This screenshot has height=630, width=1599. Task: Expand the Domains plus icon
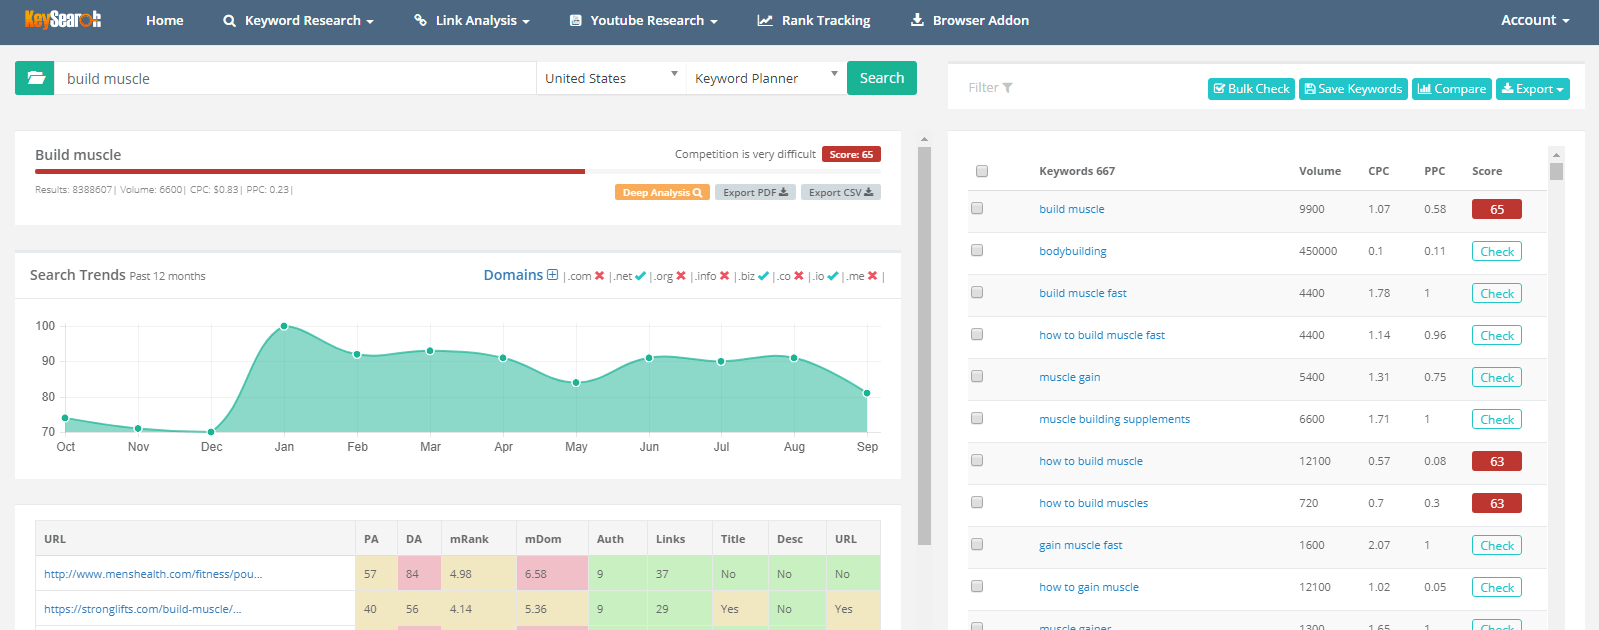coord(552,275)
